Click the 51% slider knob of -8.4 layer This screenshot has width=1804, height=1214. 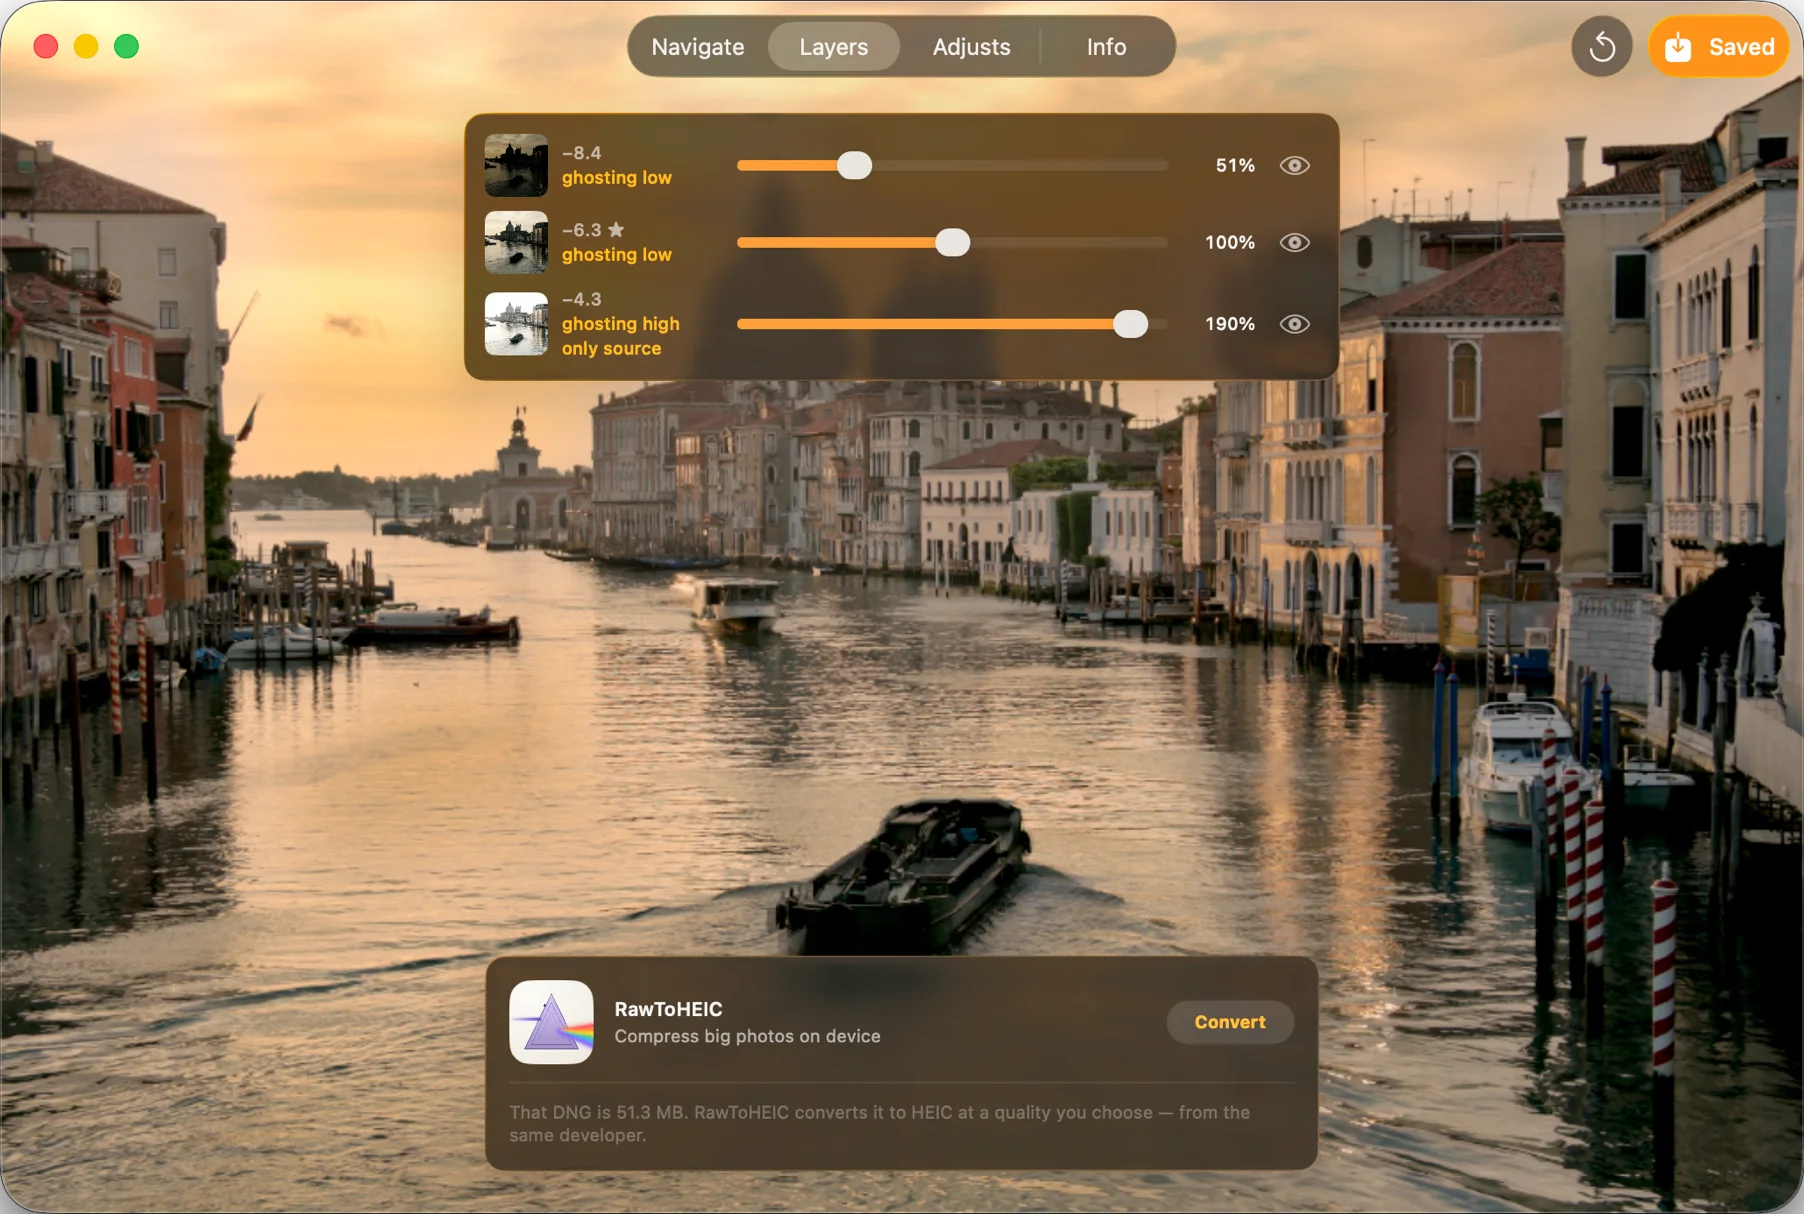854,166
